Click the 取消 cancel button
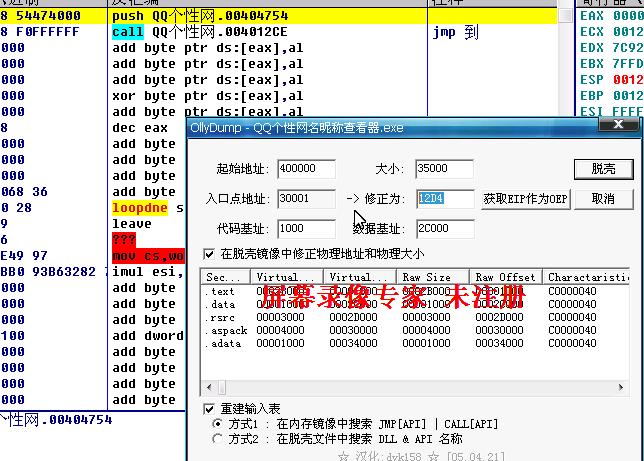The height and width of the screenshot is (461, 644). tap(603, 199)
